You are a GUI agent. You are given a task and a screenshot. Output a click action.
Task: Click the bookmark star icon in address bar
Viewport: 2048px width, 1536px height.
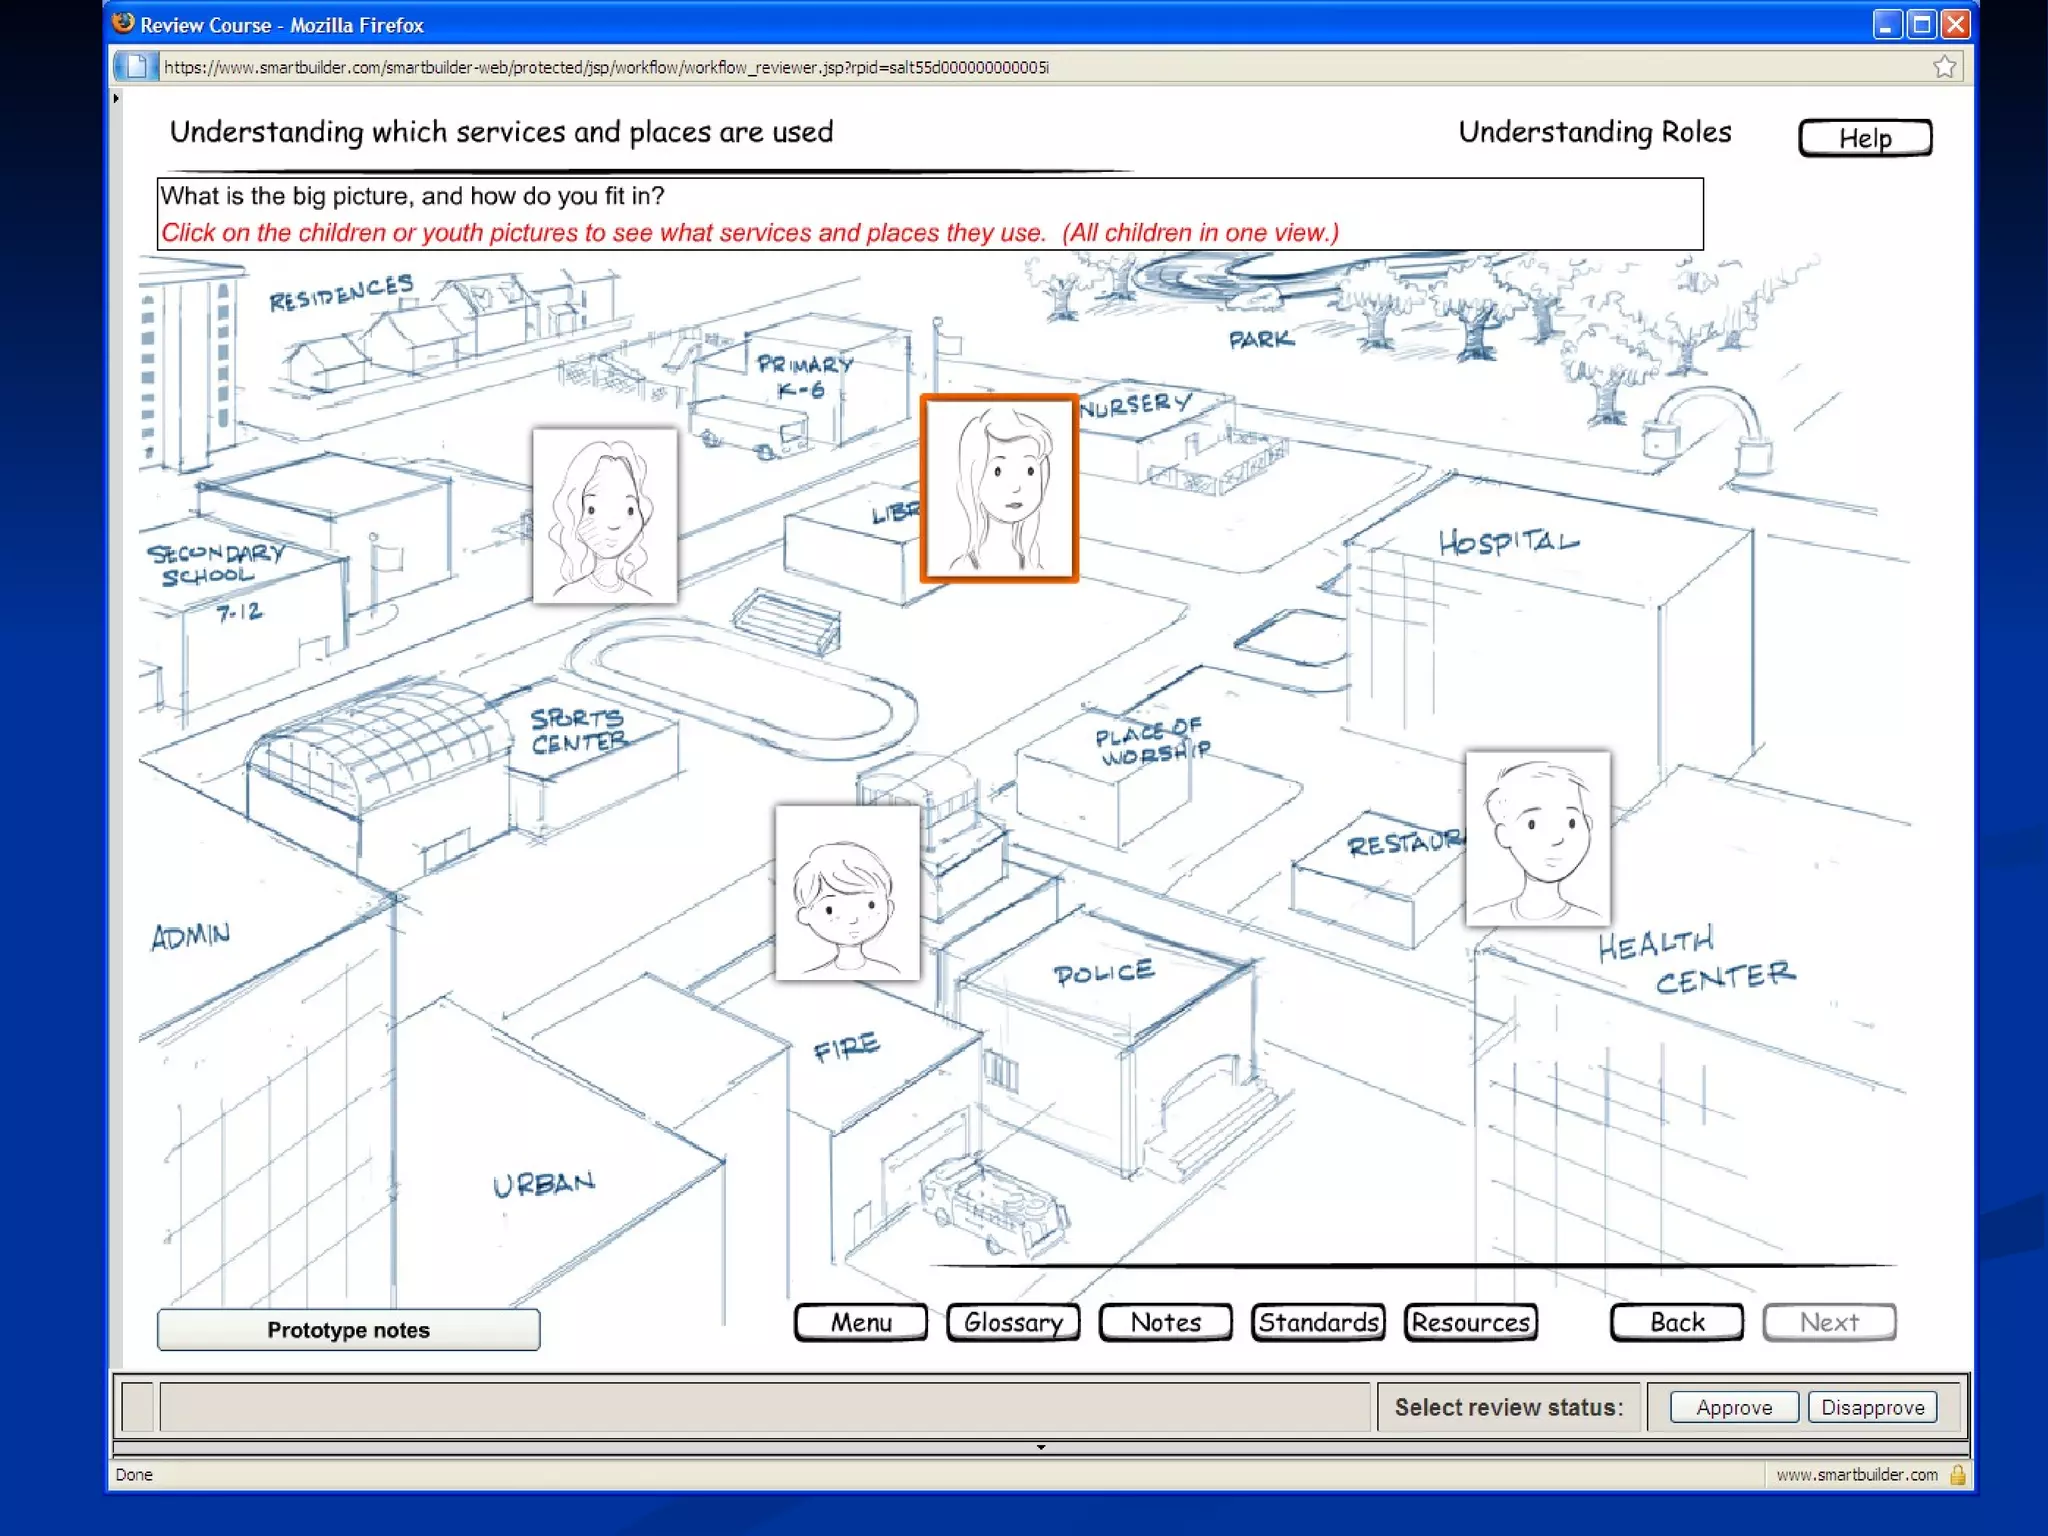1944,67
